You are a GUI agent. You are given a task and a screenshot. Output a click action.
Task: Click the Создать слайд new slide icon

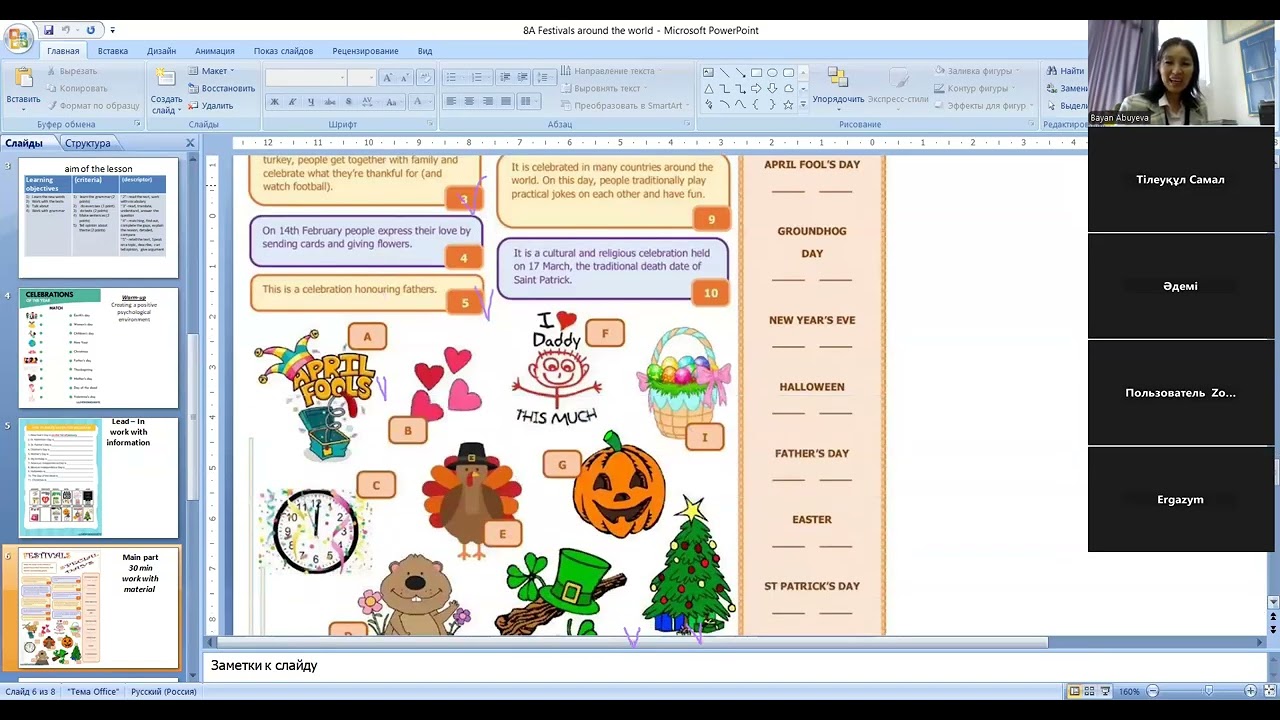pyautogui.click(x=164, y=77)
